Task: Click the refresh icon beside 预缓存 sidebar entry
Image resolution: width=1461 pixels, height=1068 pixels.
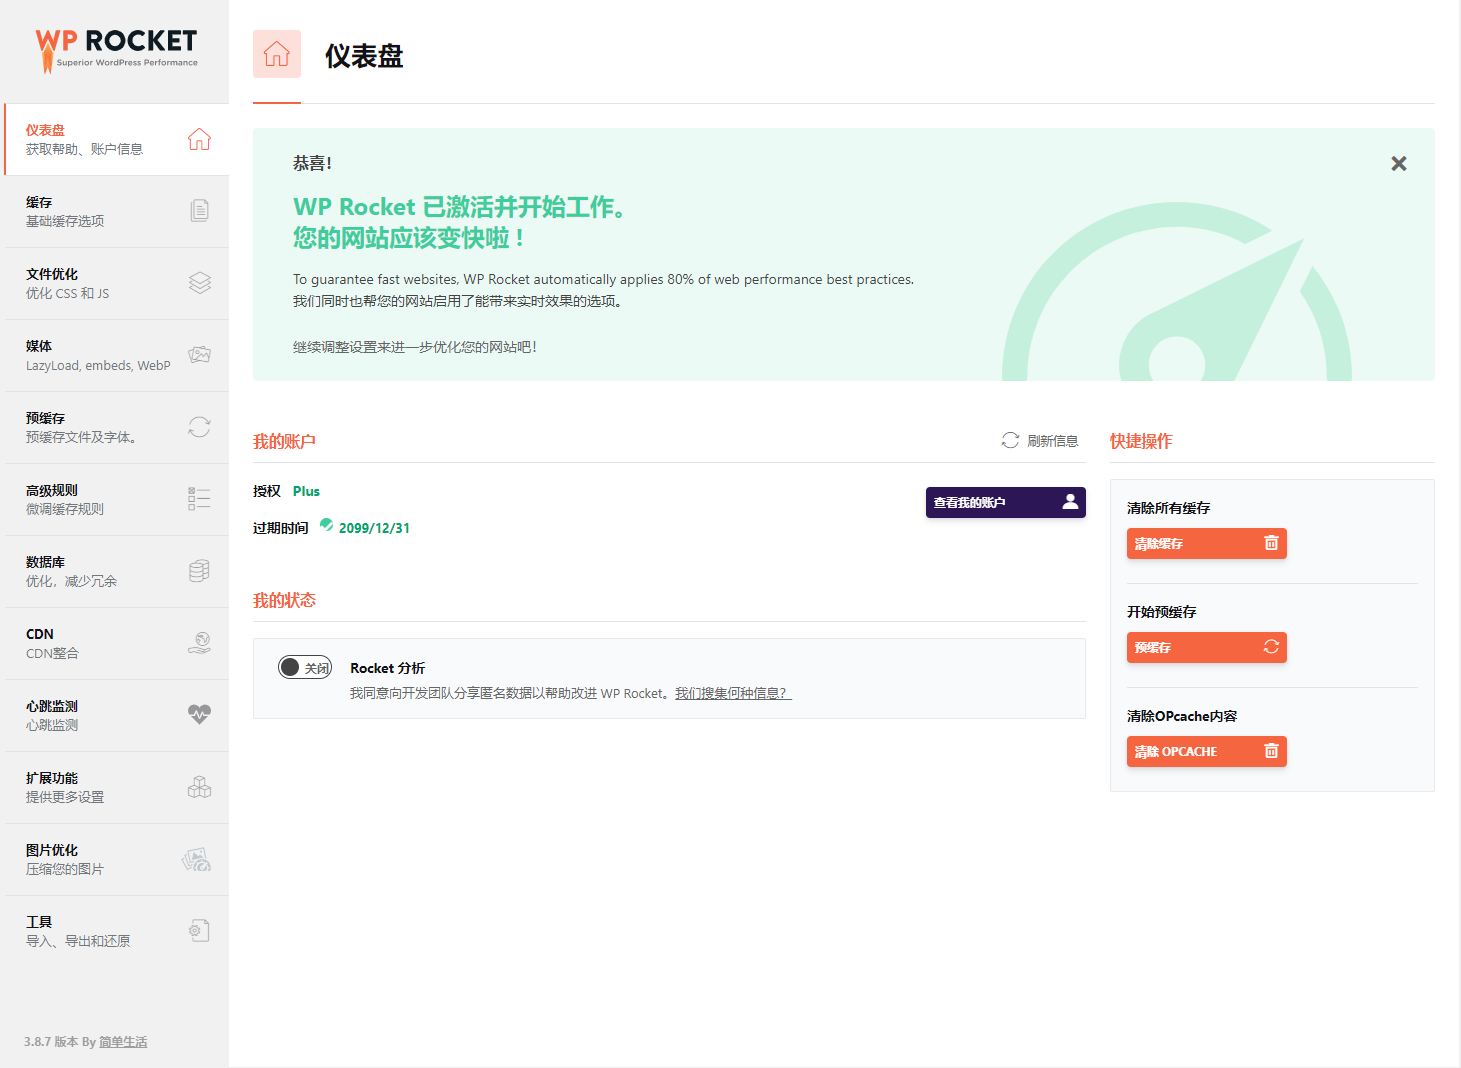Action: click(200, 426)
